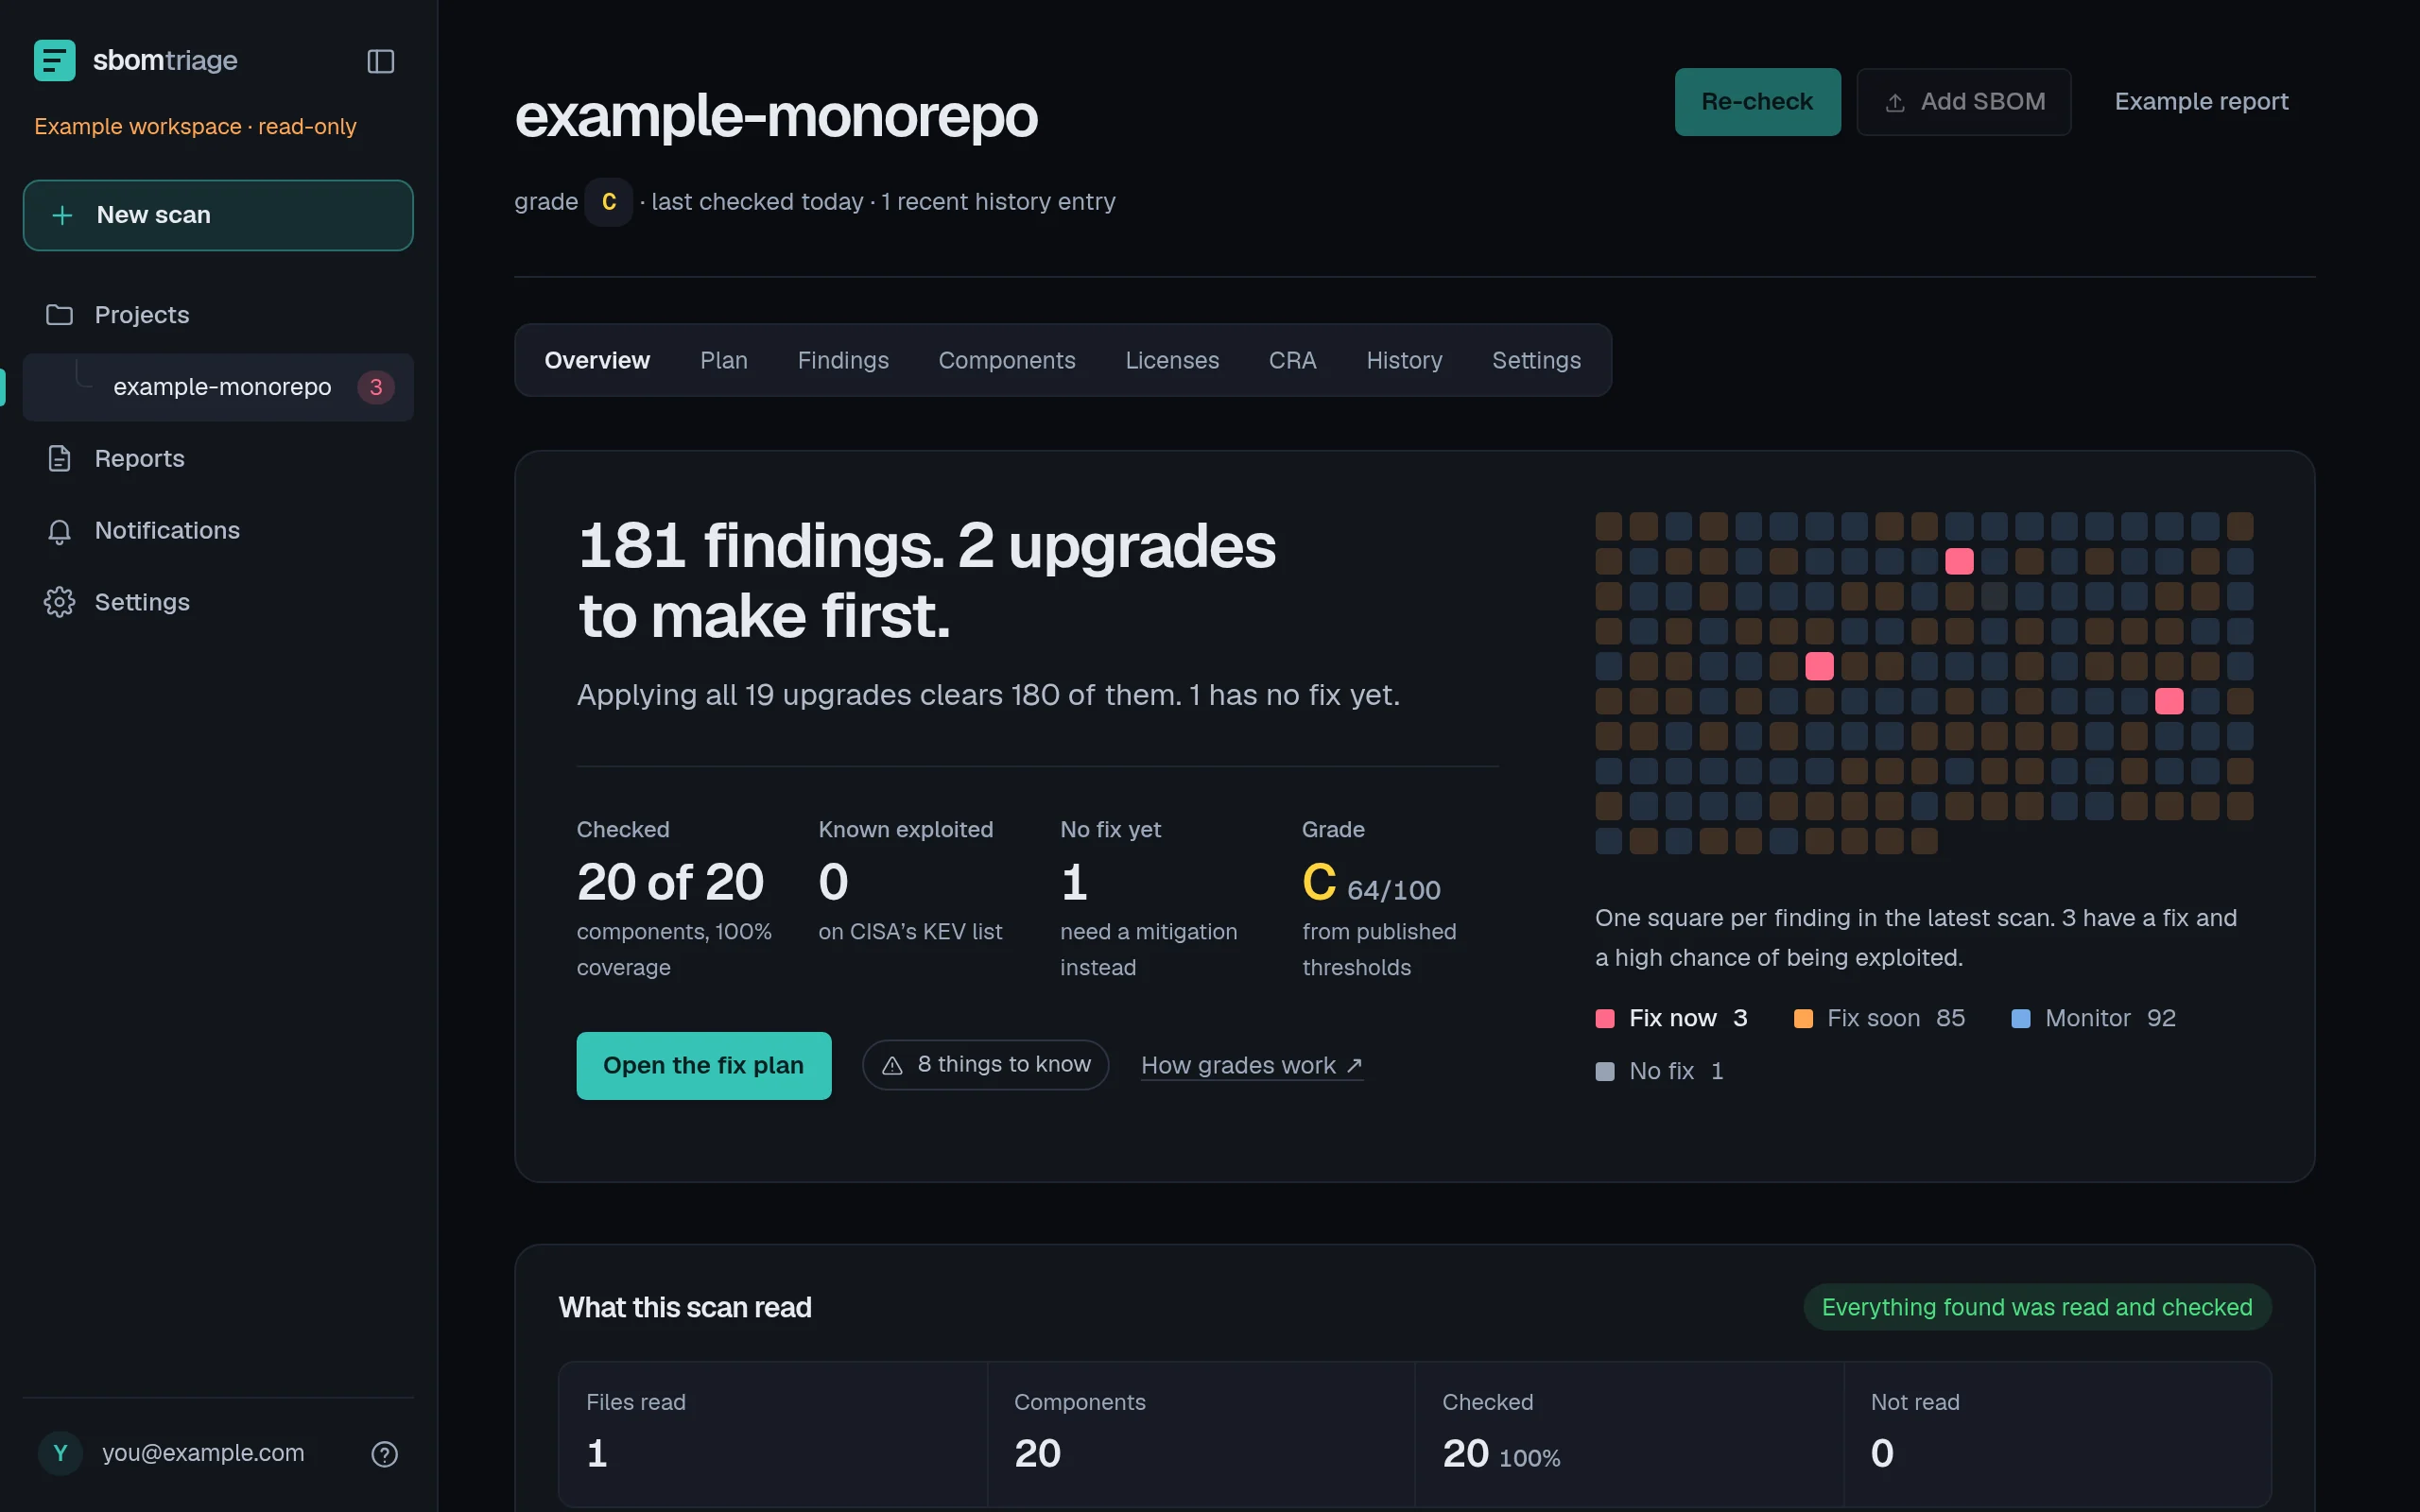The image size is (2420, 1512).
Task: Go to Reports in sidebar
Action: click(218, 459)
